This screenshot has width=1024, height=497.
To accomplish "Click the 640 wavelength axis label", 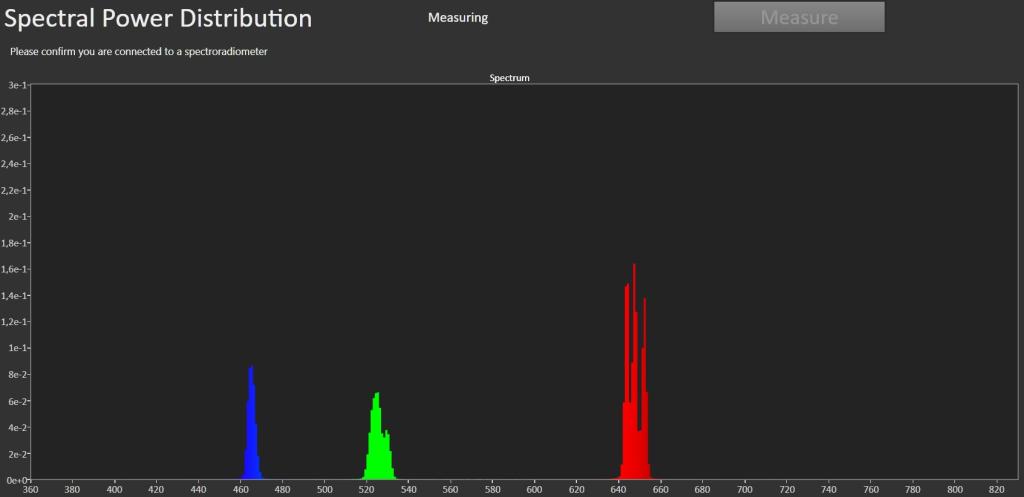I will point(619,489).
